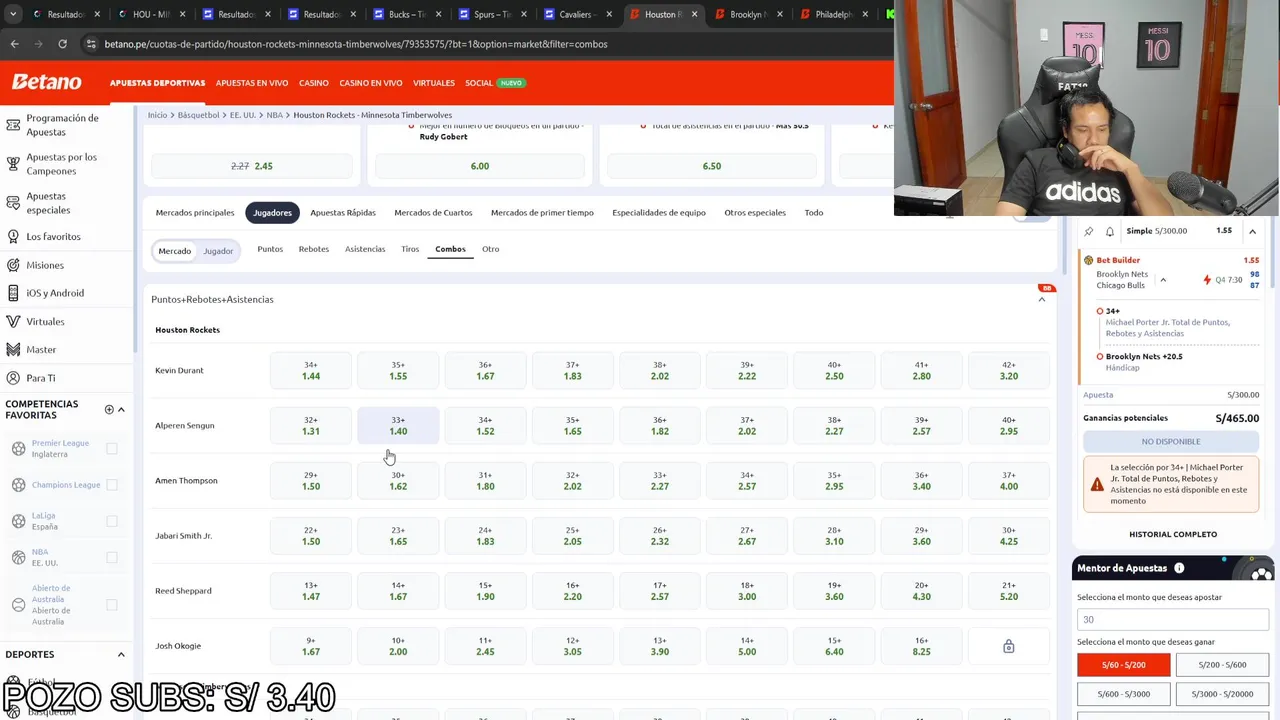This screenshot has height=720, width=1280.
Task: Collapse the Competencias Favoritas list
Action: point(121,409)
